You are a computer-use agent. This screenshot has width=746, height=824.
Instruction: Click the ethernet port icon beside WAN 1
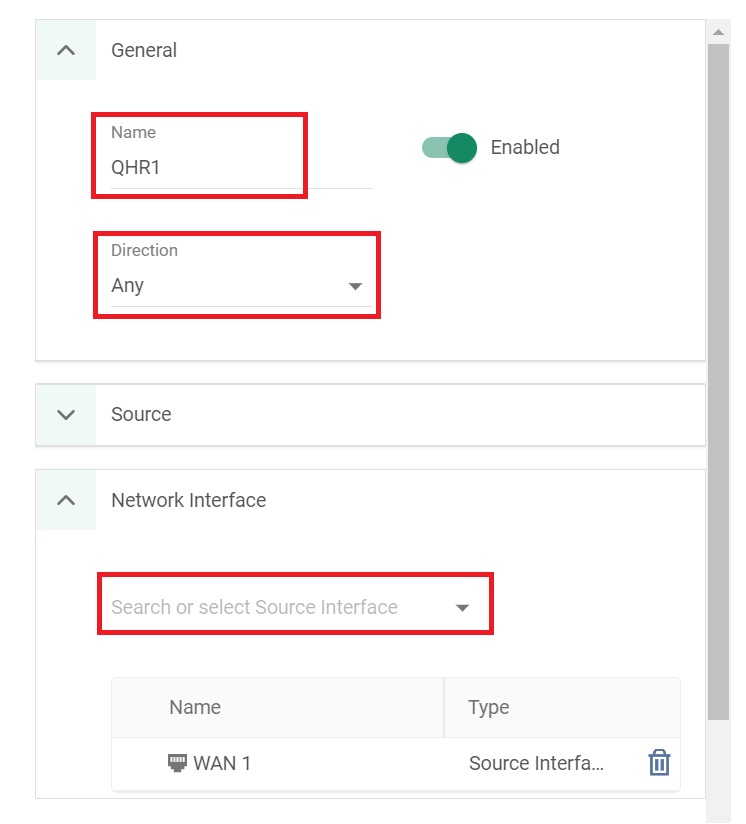click(x=177, y=763)
